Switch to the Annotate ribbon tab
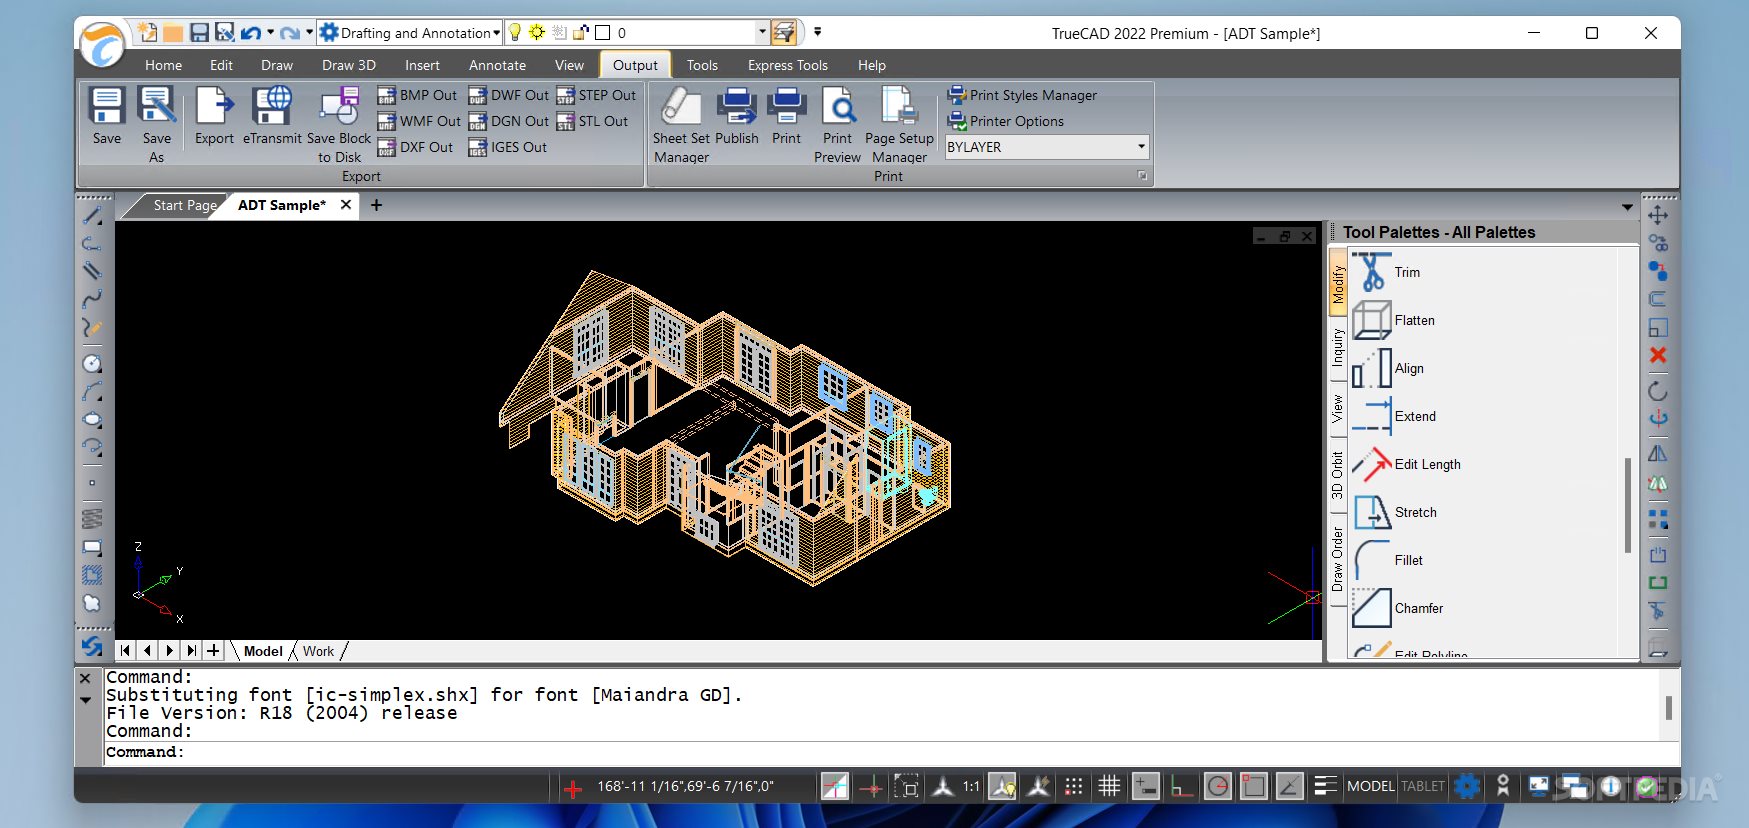The height and width of the screenshot is (828, 1749). click(x=497, y=65)
